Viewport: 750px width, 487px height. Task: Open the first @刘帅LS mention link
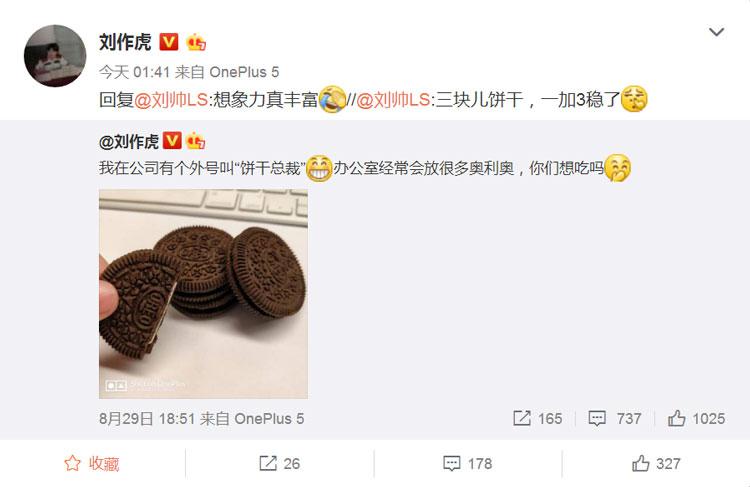pyautogui.click(x=171, y=100)
